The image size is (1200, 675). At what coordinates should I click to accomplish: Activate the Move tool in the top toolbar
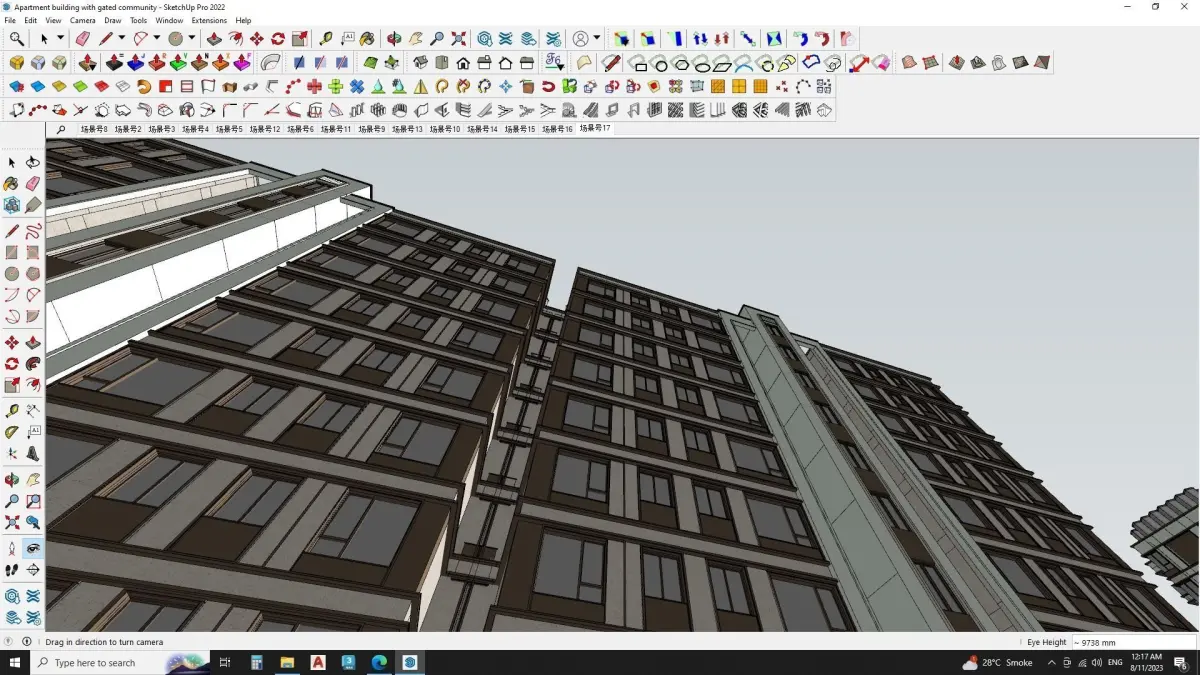pyautogui.click(x=257, y=38)
